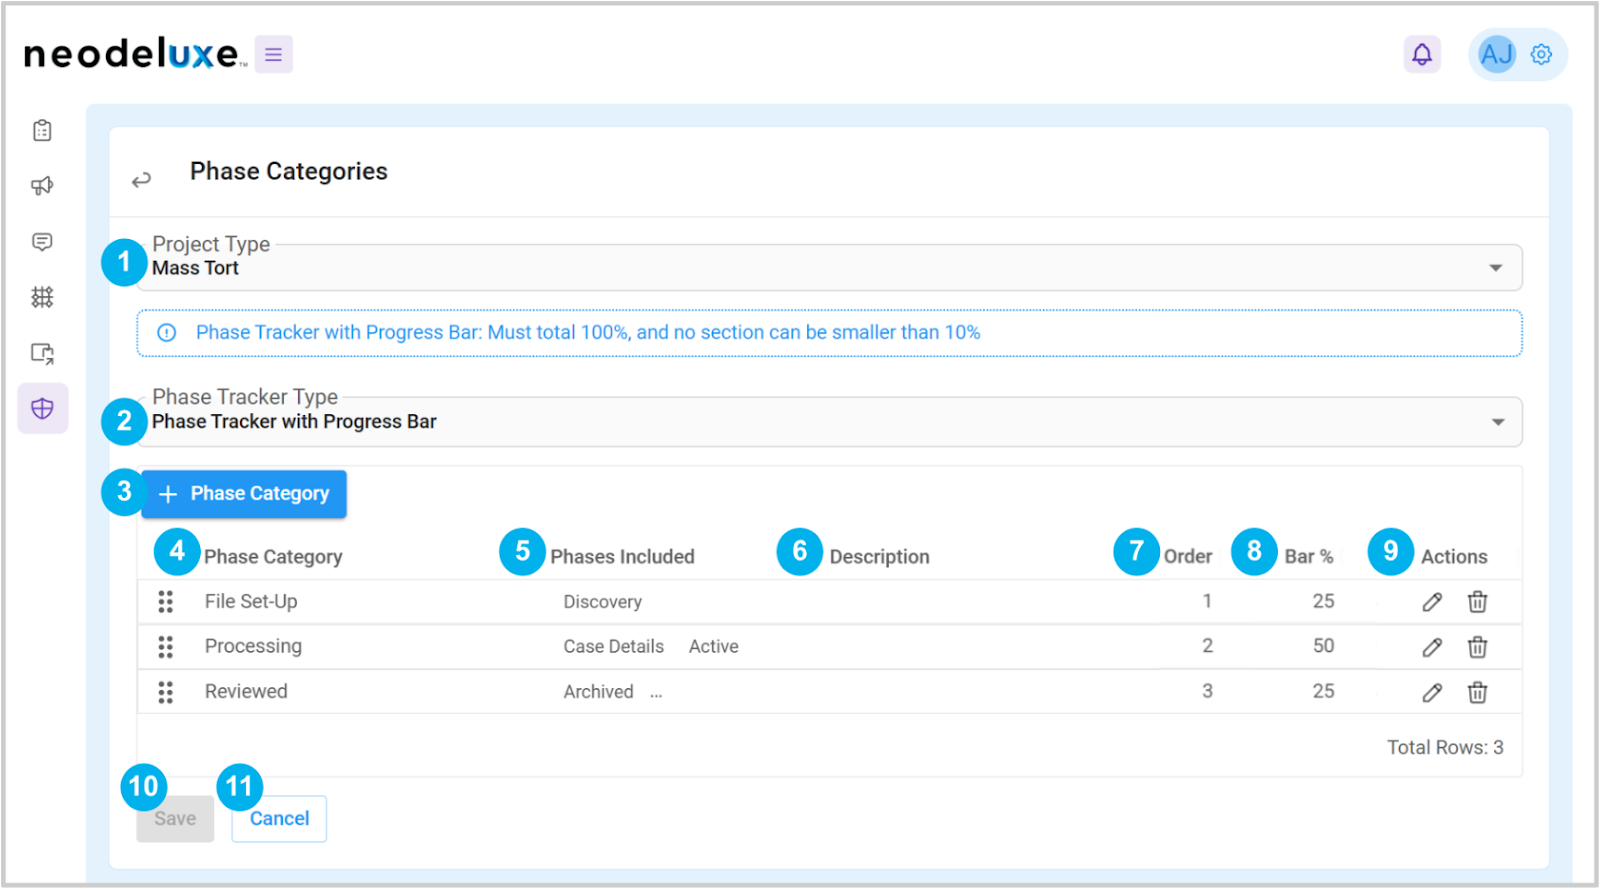Open the export window sidebar icon

(42, 353)
